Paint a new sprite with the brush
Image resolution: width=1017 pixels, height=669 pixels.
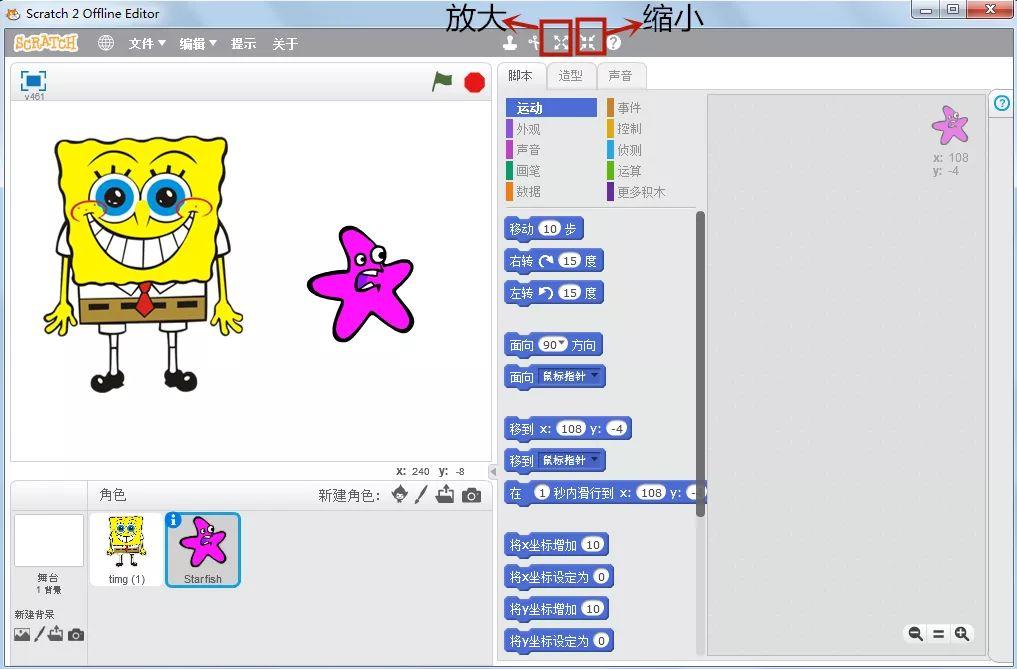point(422,494)
